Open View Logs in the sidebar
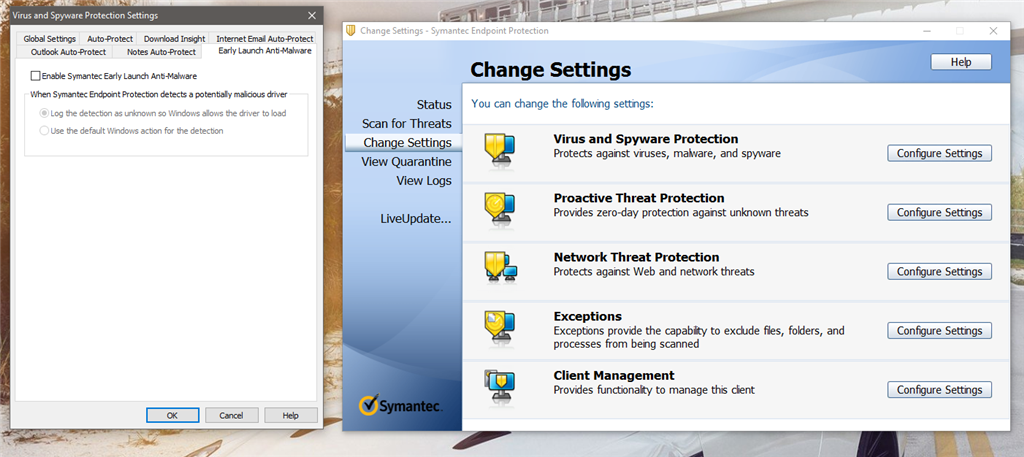The height and width of the screenshot is (457, 1024). tap(424, 181)
